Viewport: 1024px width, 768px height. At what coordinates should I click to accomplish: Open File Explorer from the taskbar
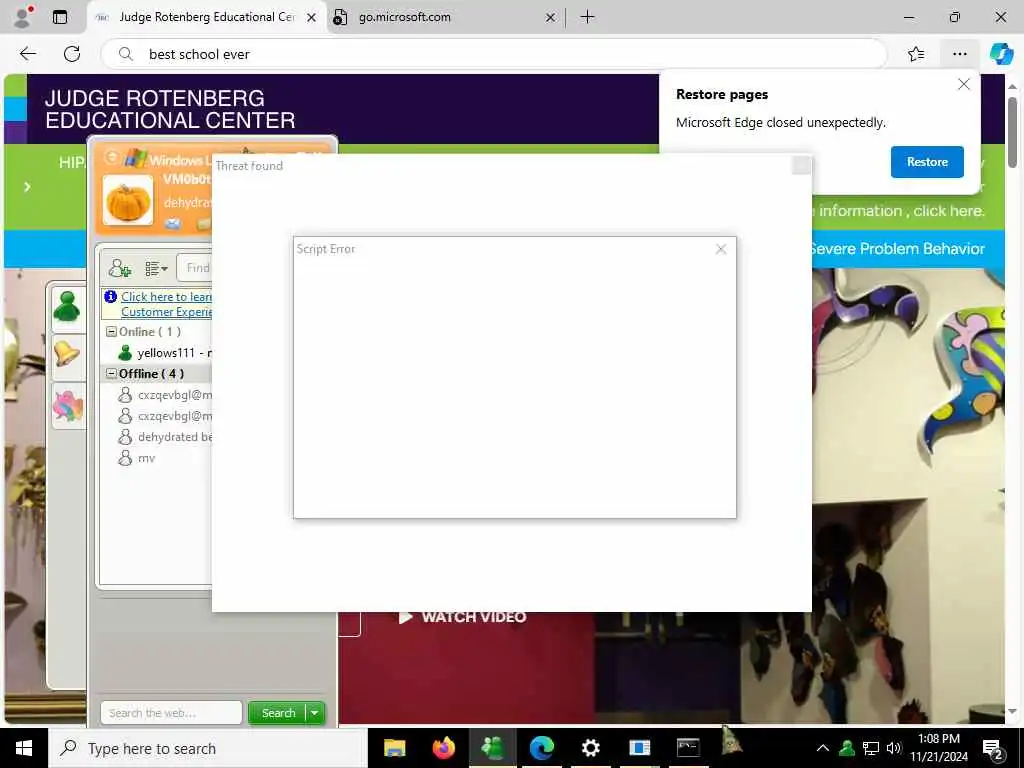tap(394, 748)
